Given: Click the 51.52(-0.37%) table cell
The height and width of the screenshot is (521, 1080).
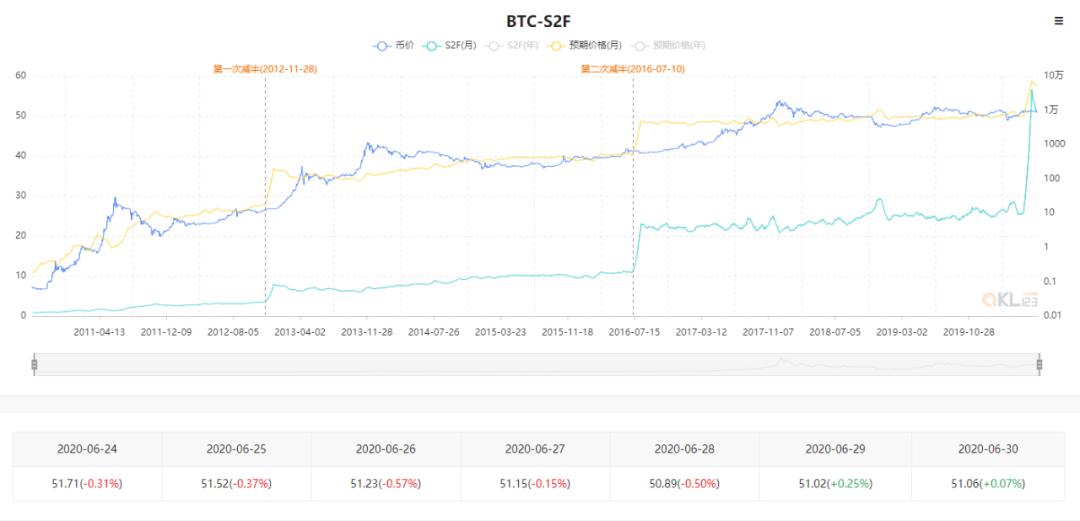Looking at the screenshot, I should [x=236, y=483].
